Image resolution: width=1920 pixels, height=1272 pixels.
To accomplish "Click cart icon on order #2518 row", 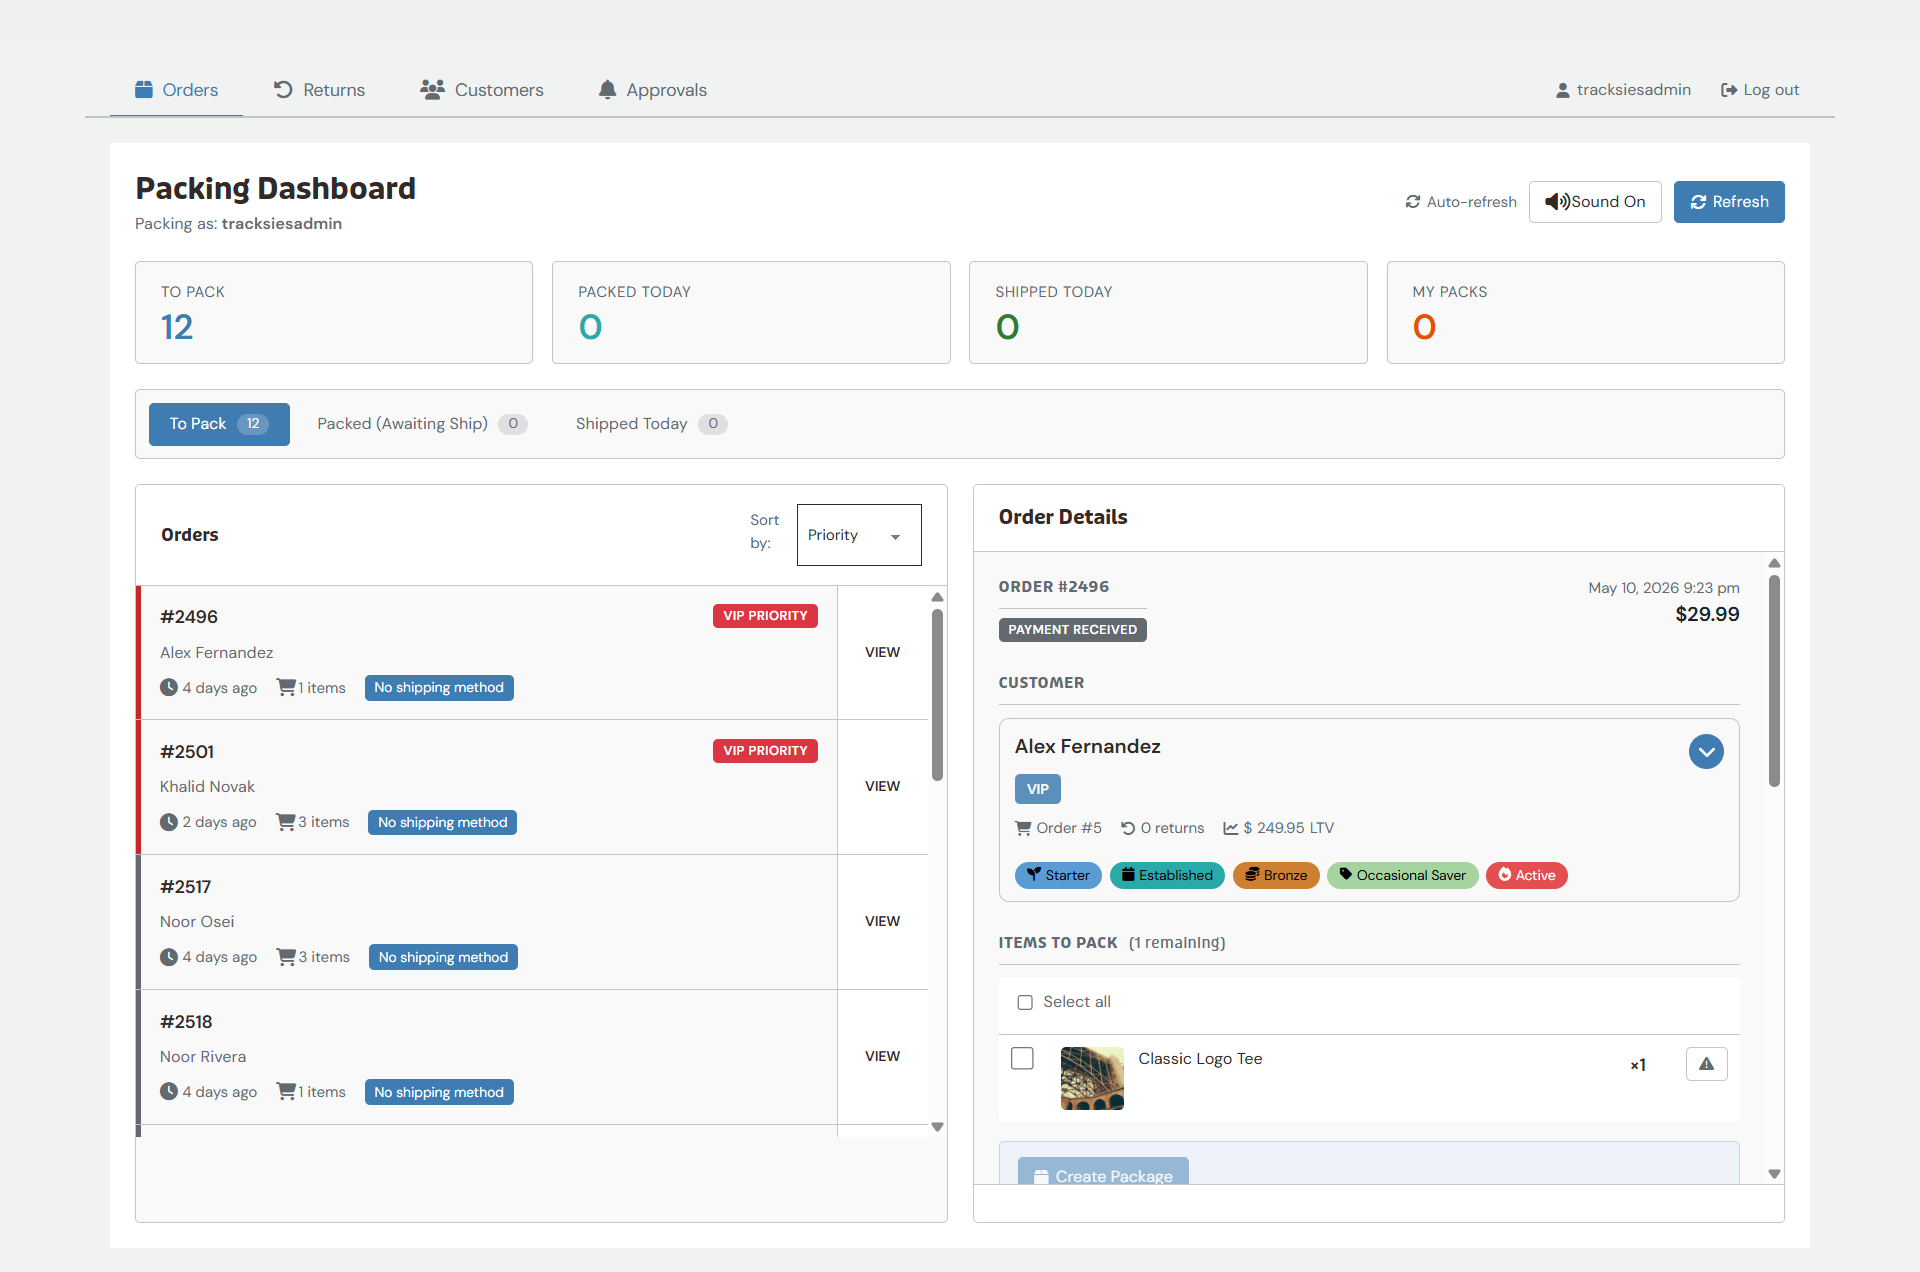I will pos(286,1092).
